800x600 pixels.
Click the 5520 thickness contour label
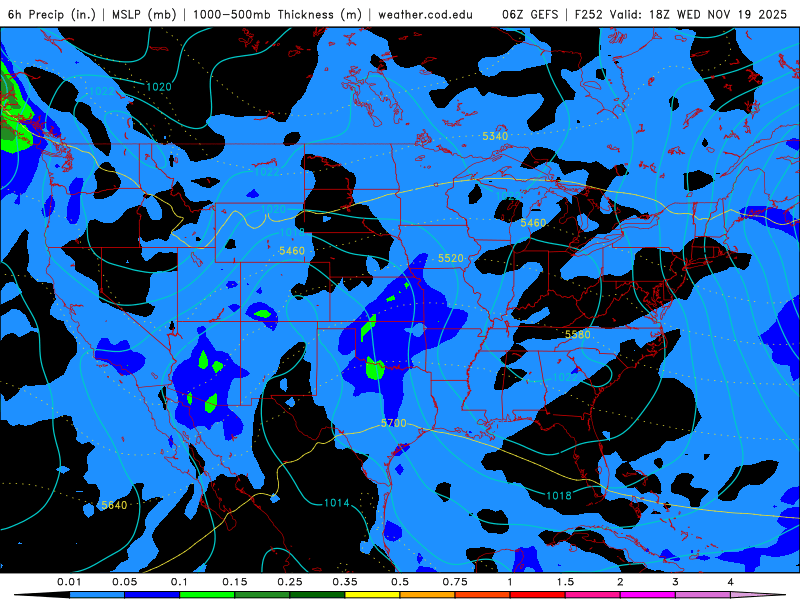[451, 258]
